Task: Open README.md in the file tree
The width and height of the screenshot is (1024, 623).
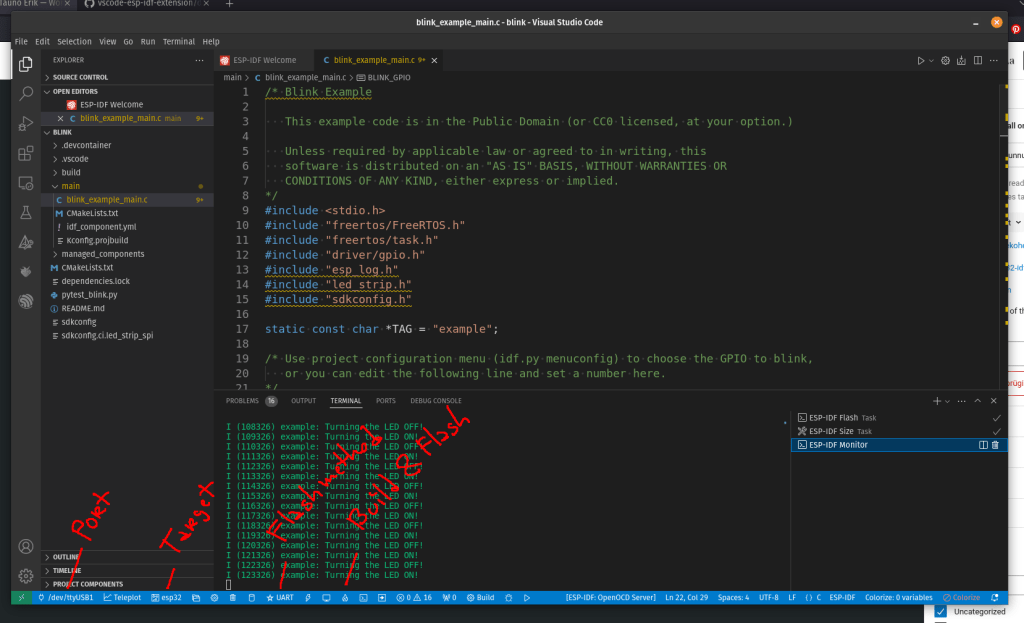Action: click(x=84, y=309)
